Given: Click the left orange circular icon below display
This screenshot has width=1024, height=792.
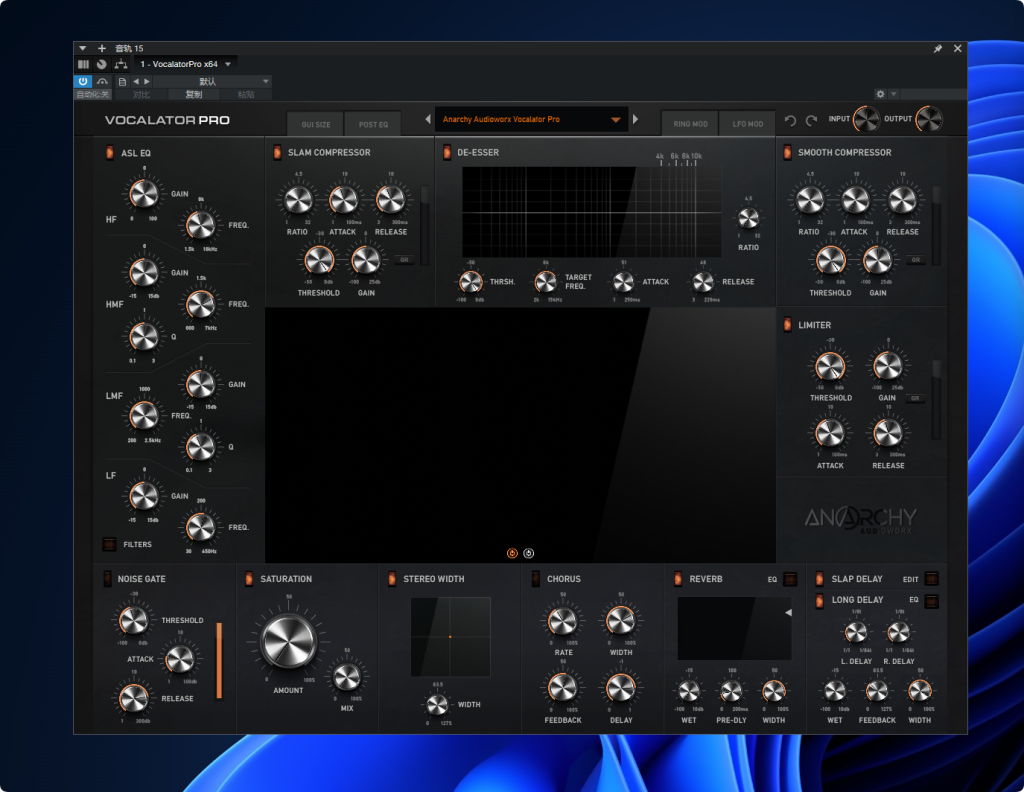Looking at the screenshot, I should coord(512,553).
